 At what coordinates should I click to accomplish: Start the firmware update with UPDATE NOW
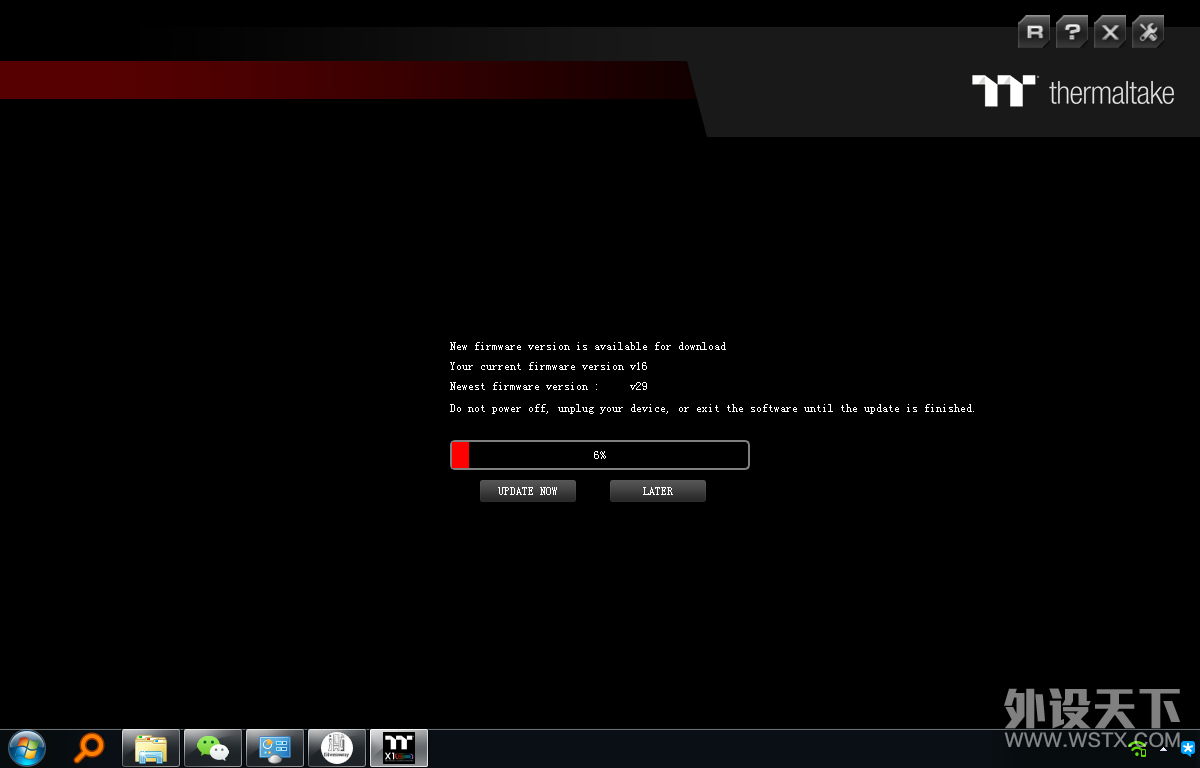[528, 491]
